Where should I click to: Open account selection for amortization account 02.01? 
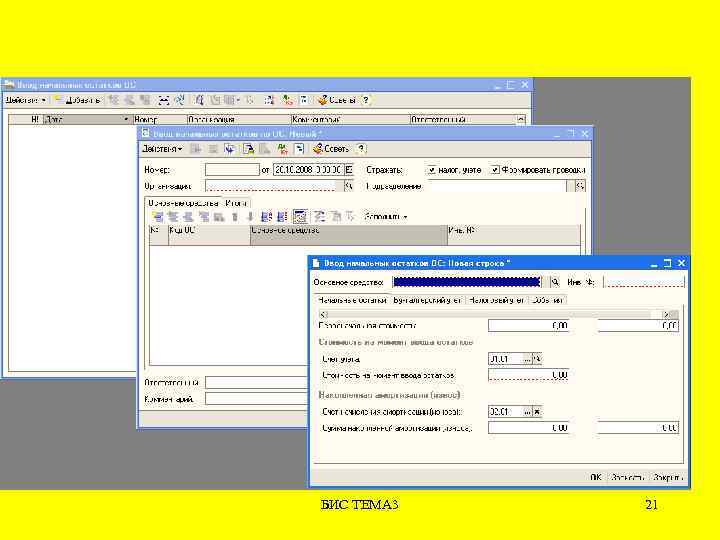(x=527, y=412)
